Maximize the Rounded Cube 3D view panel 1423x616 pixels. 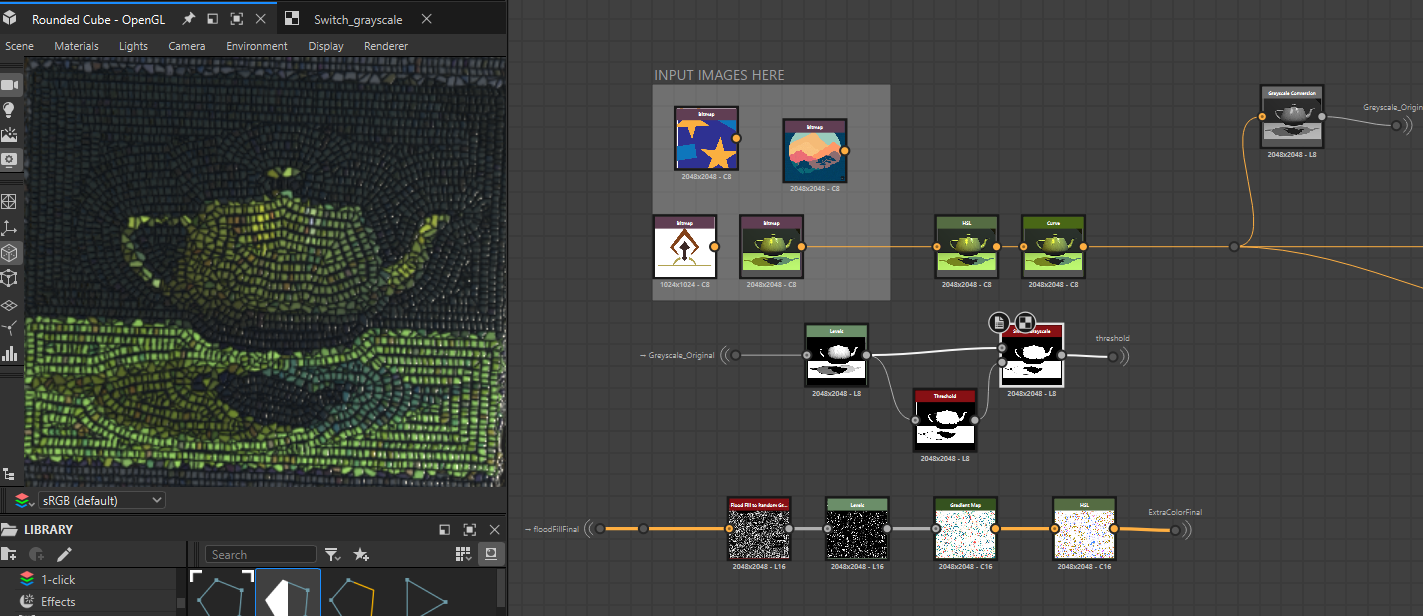coord(237,19)
